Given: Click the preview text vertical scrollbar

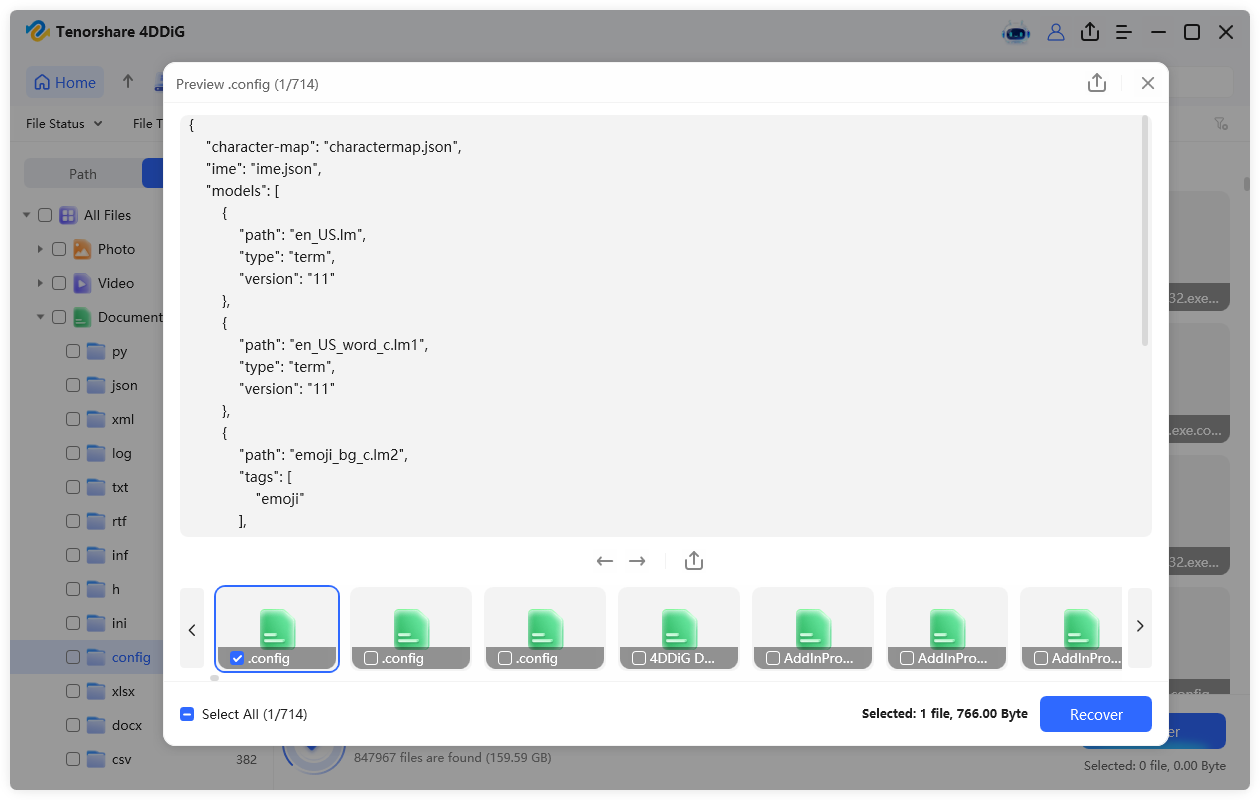Looking at the screenshot, I should [1145, 232].
